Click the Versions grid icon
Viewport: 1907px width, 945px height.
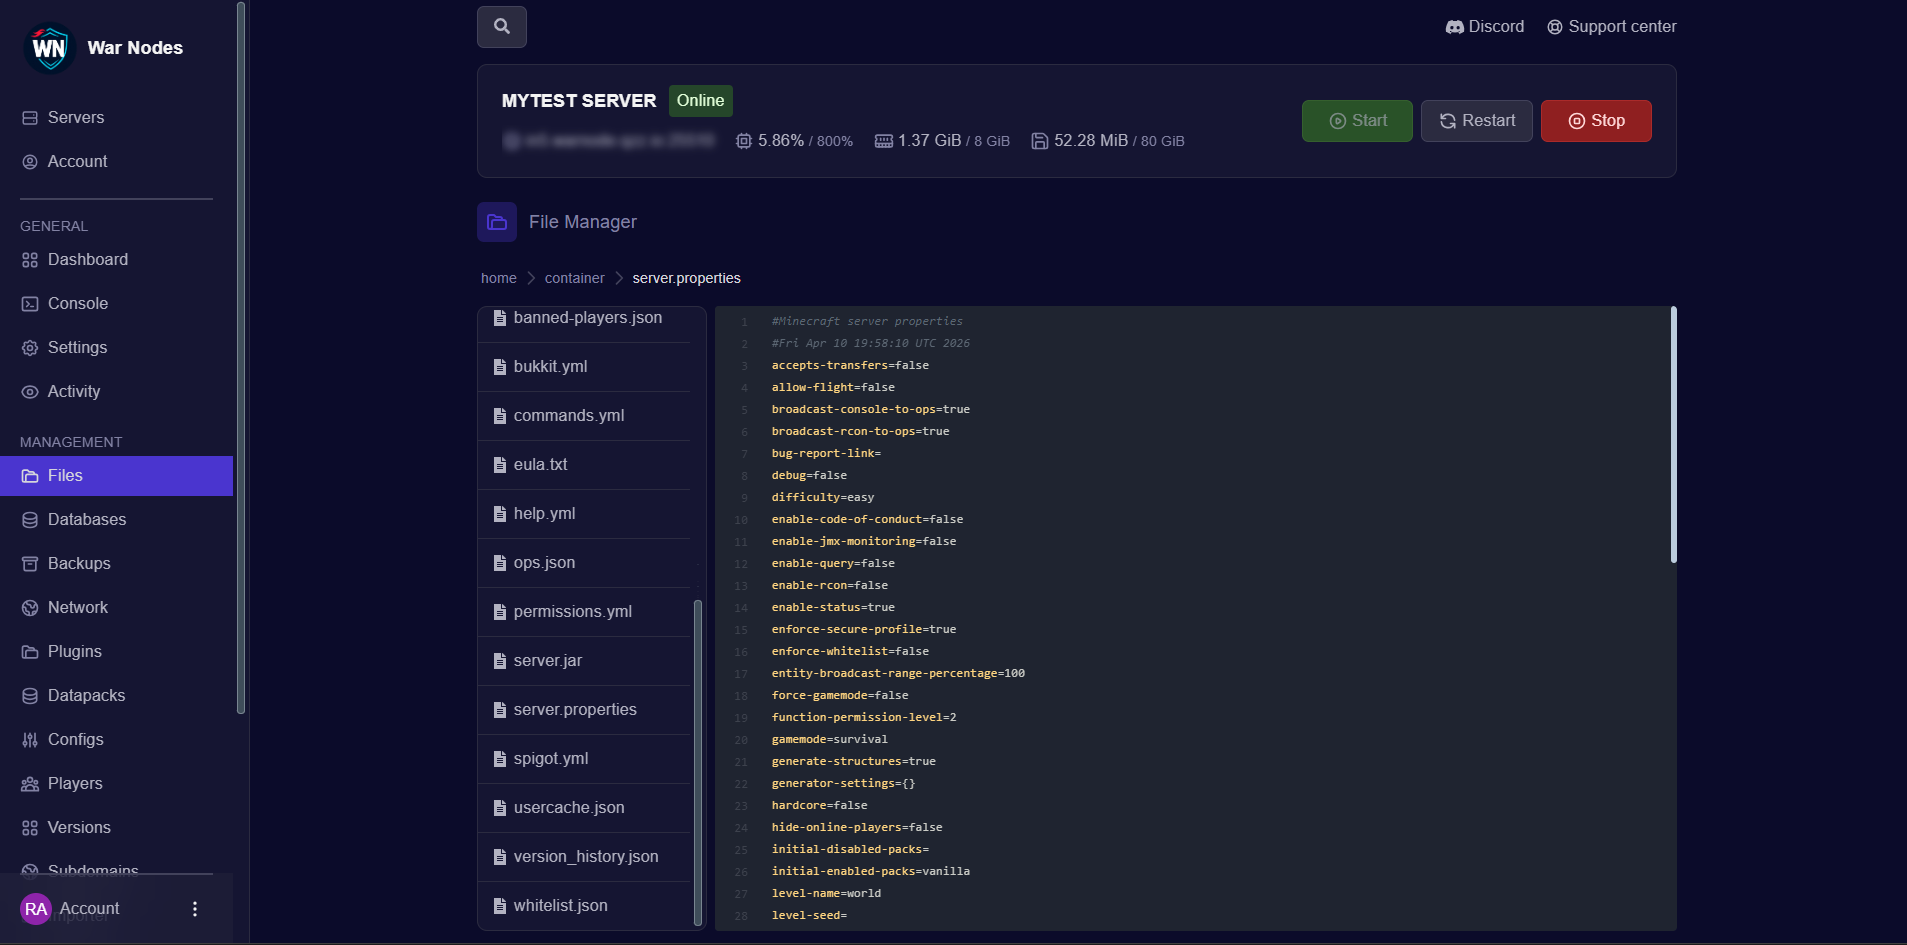tap(30, 828)
